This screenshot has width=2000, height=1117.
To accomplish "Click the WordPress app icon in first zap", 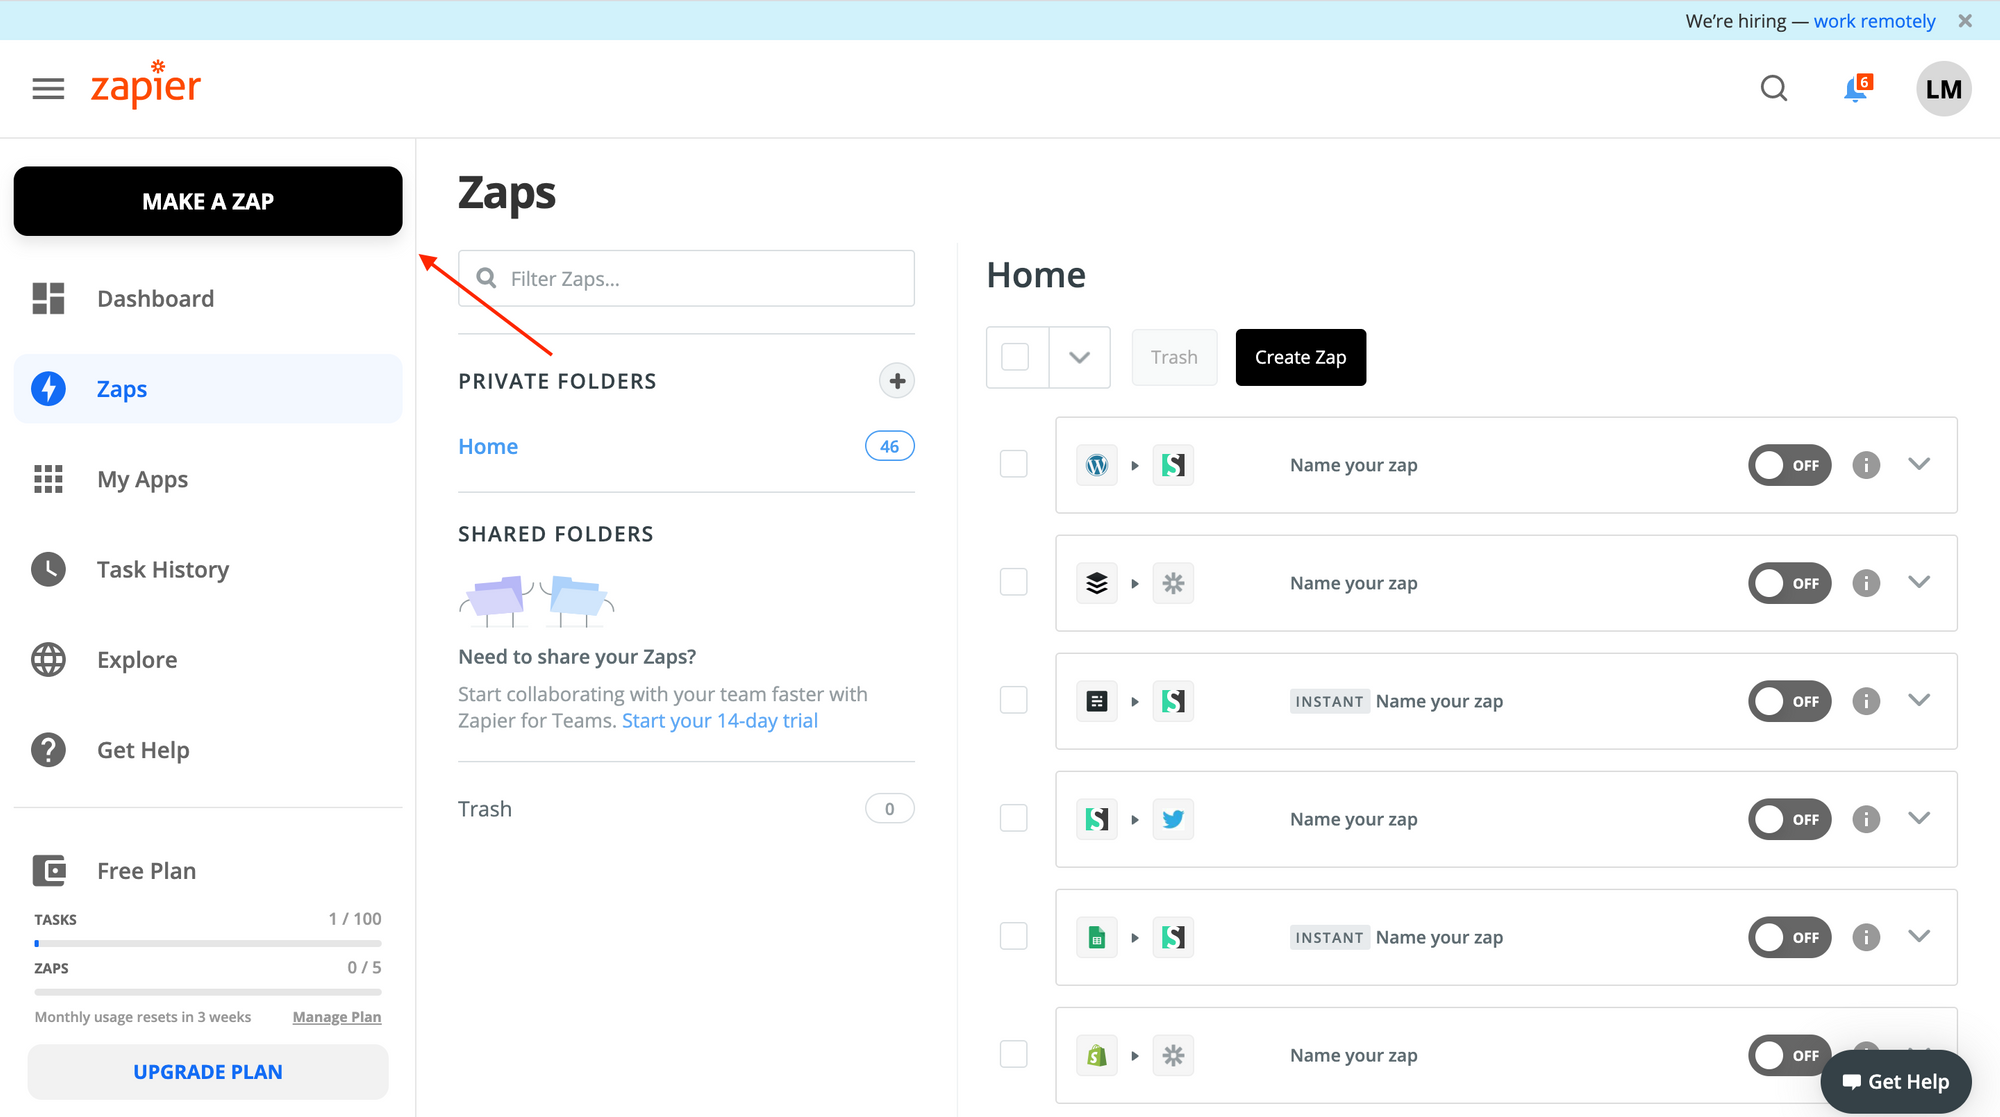I will click(1096, 465).
